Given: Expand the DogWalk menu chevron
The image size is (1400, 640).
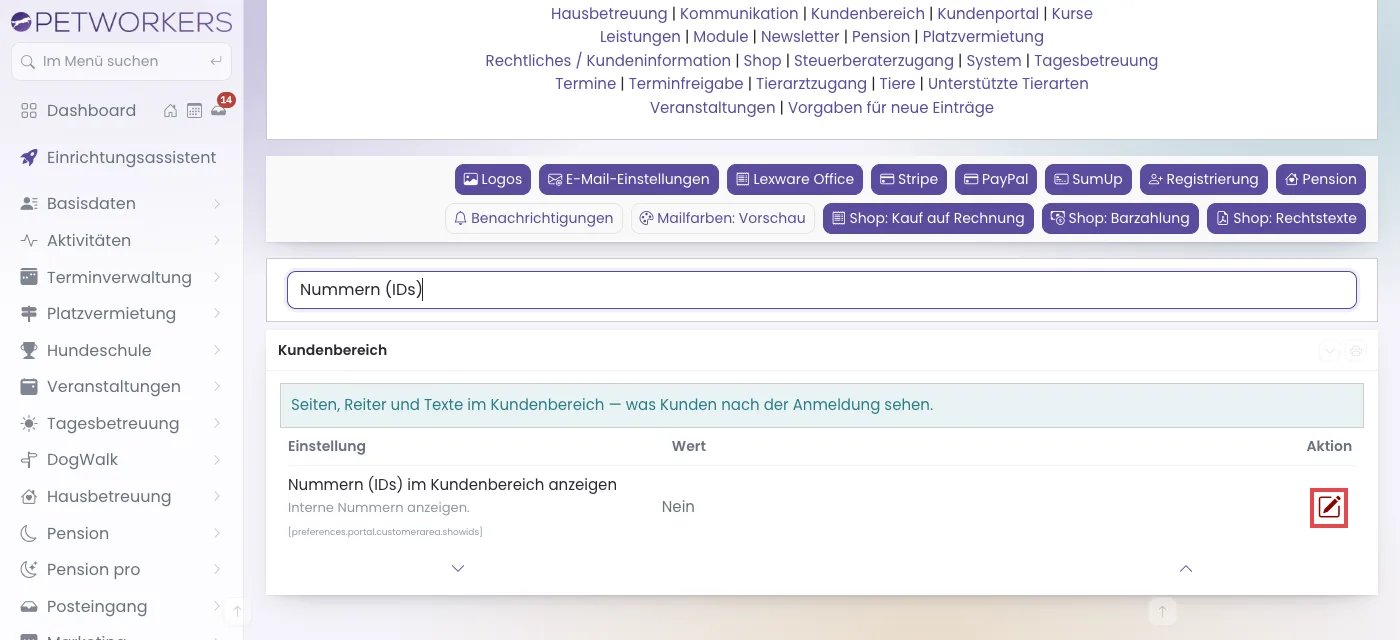Looking at the screenshot, I should [217, 460].
